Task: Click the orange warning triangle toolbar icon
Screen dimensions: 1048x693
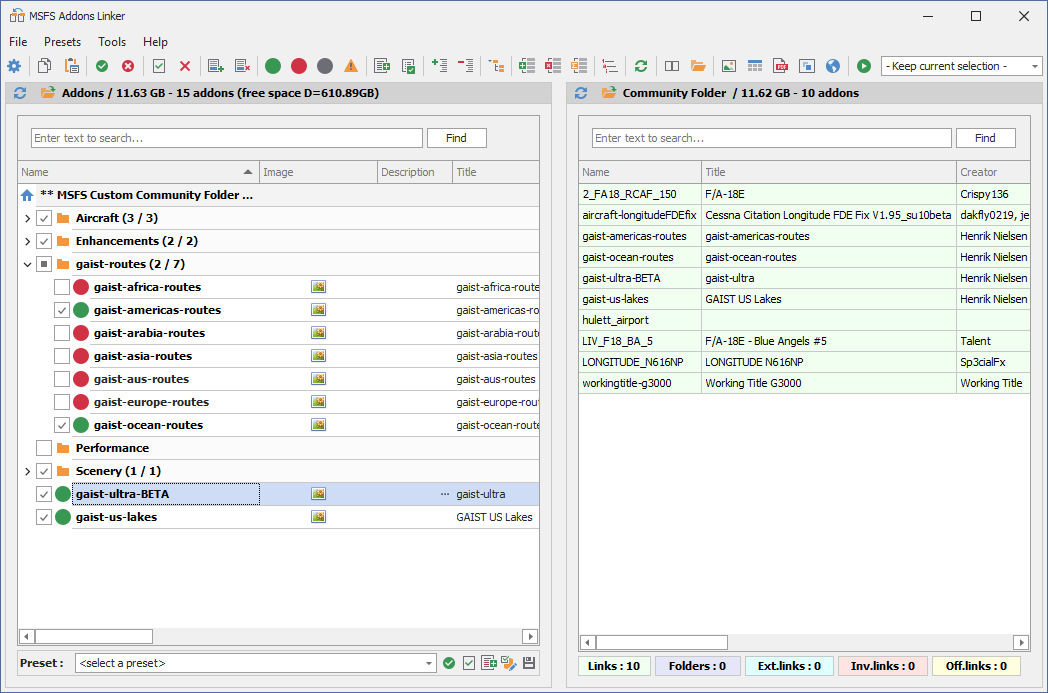Action: point(351,66)
